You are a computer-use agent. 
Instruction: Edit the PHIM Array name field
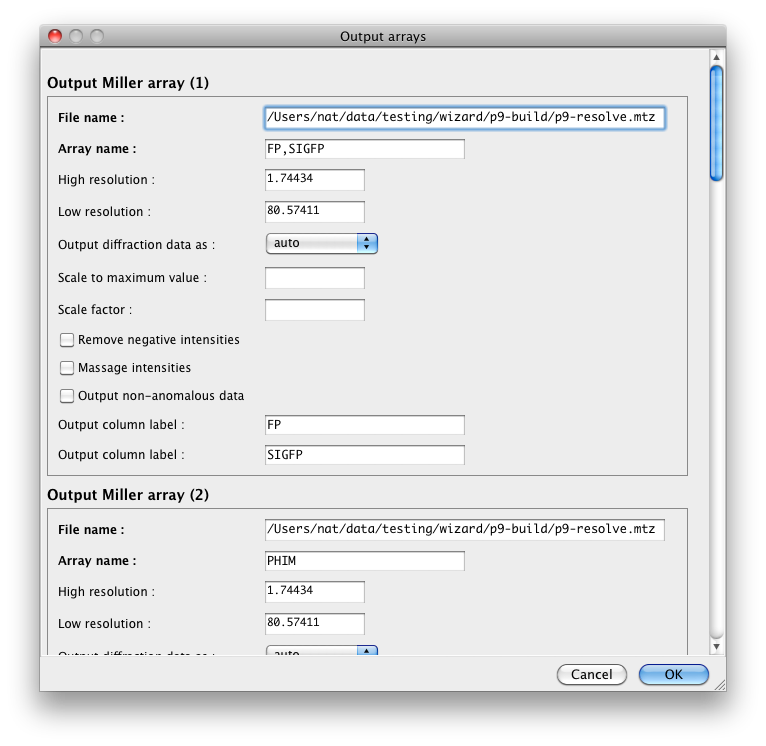[x=364, y=561]
